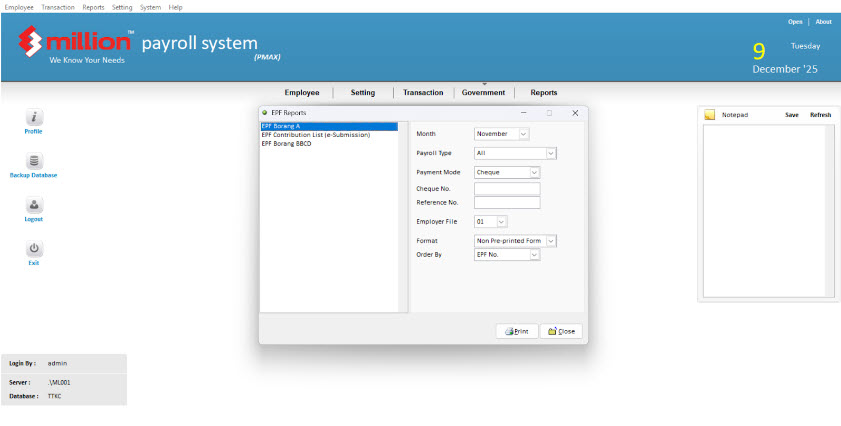The height and width of the screenshot is (426, 841).
Task: Click the Notepad vertical scrollbar
Action: (x=830, y=211)
